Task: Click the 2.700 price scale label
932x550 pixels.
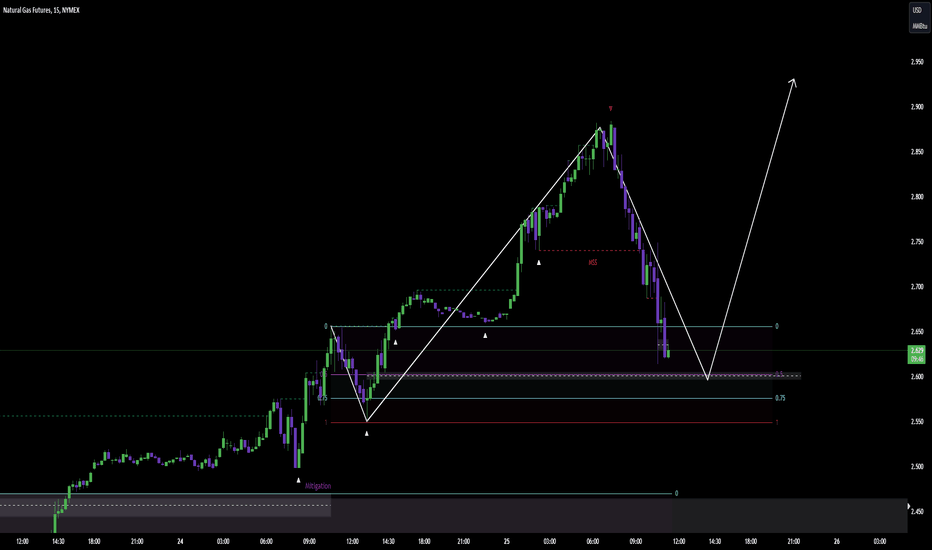Action: point(917,287)
